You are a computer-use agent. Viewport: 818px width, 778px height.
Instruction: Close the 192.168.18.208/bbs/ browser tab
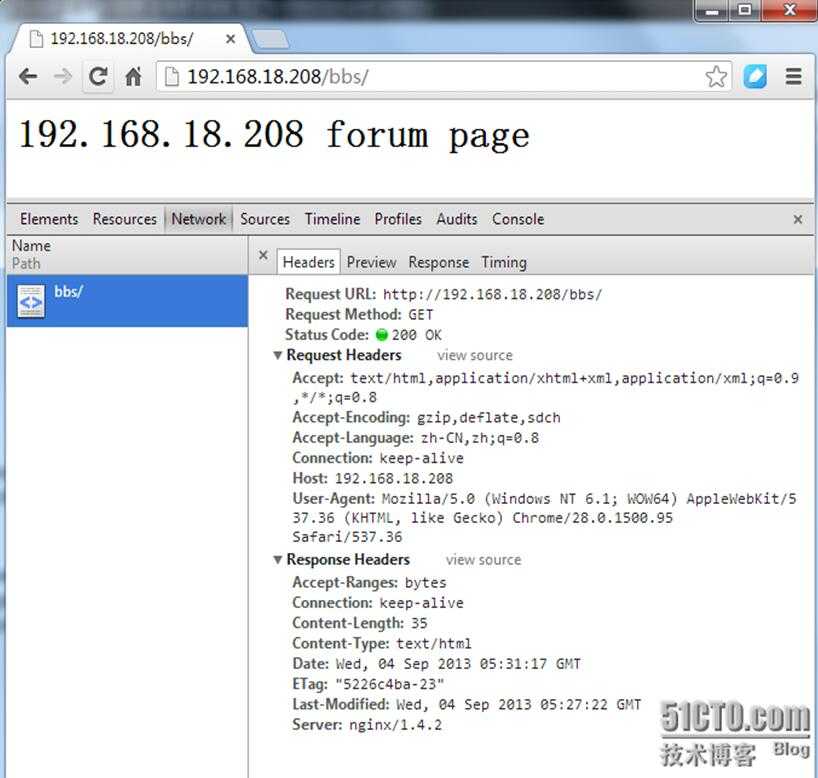pyautogui.click(x=230, y=39)
